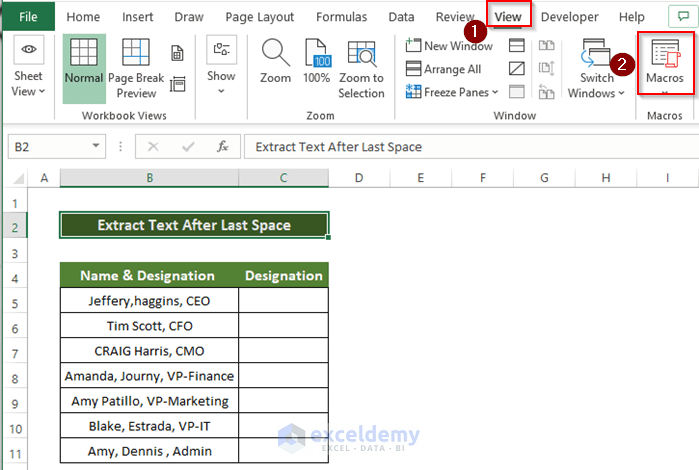
Task: Click the Enter checkmark in formula bar
Action: [188, 146]
